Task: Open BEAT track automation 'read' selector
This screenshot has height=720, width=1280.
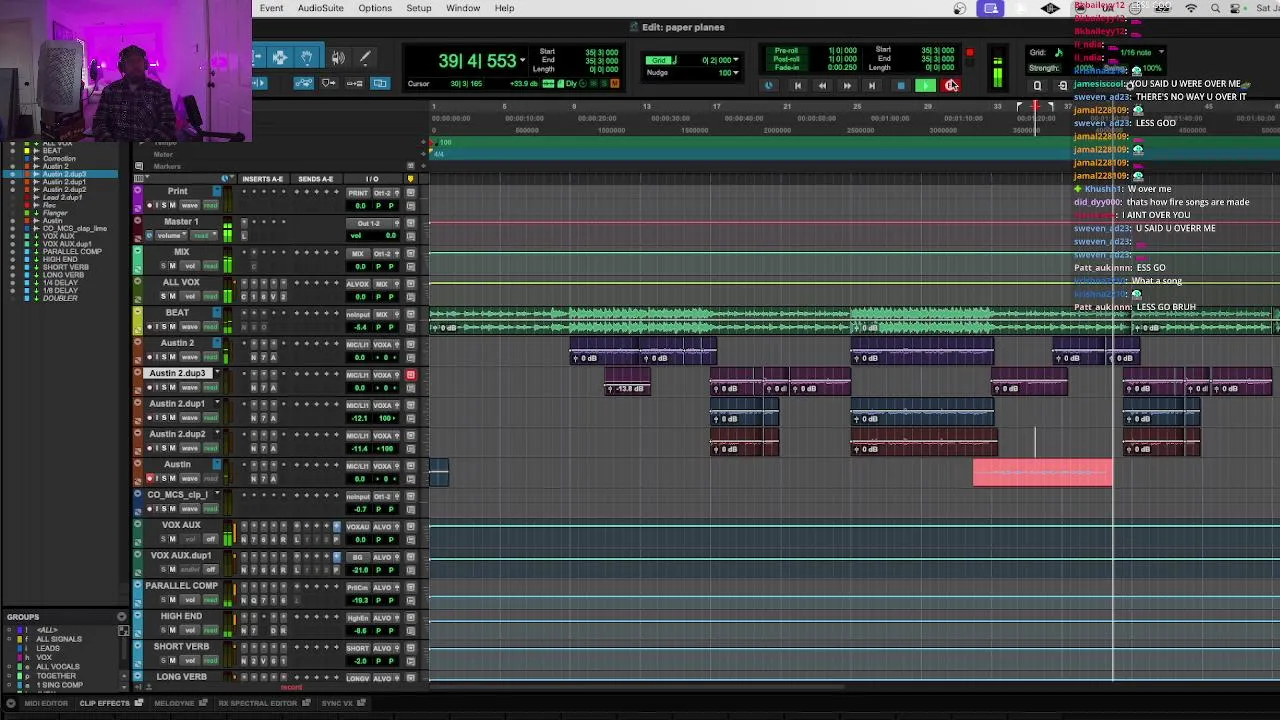Action: point(211,327)
